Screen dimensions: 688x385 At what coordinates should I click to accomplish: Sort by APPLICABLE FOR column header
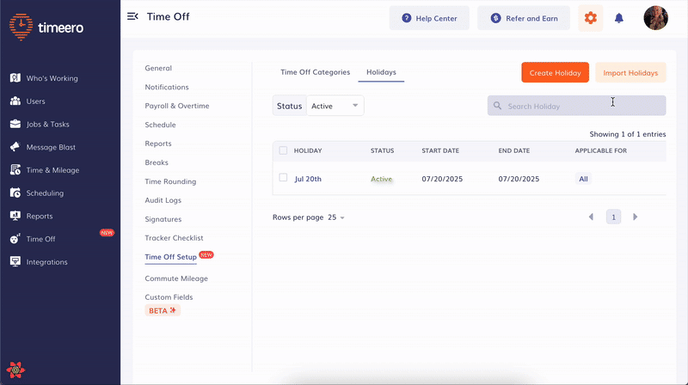click(601, 151)
